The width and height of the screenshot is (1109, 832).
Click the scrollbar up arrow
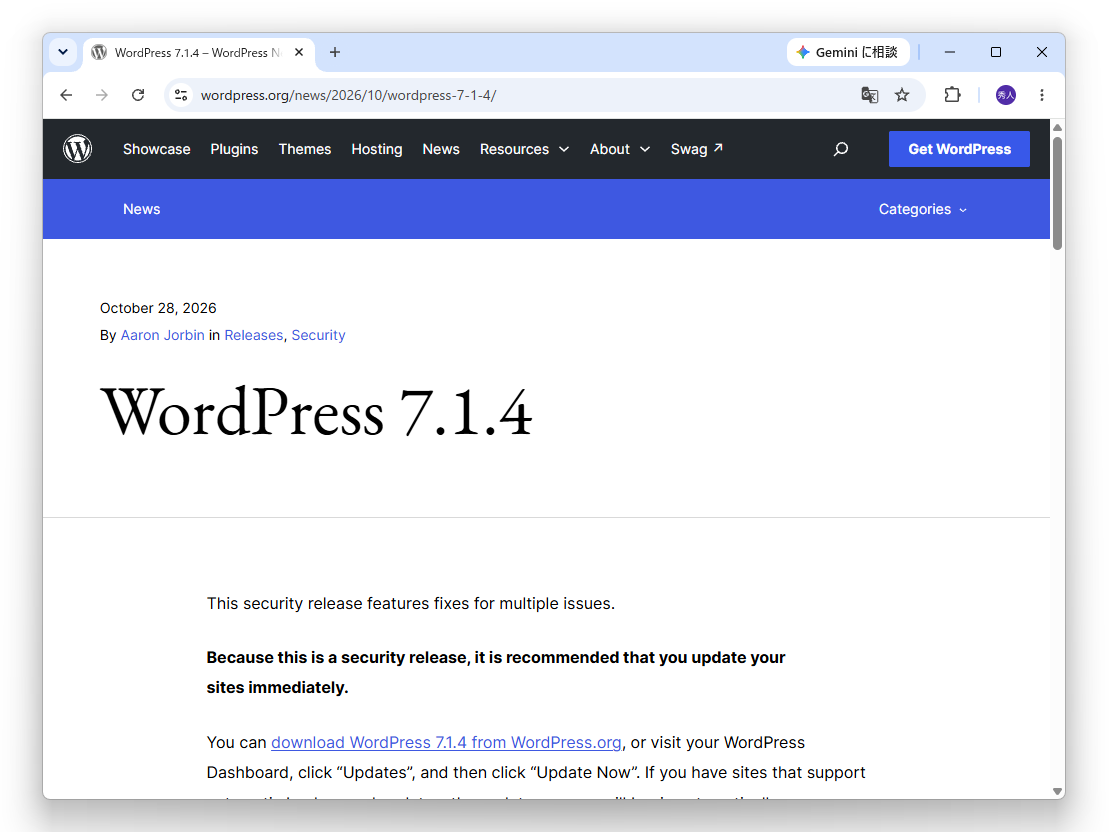coord(1057,127)
